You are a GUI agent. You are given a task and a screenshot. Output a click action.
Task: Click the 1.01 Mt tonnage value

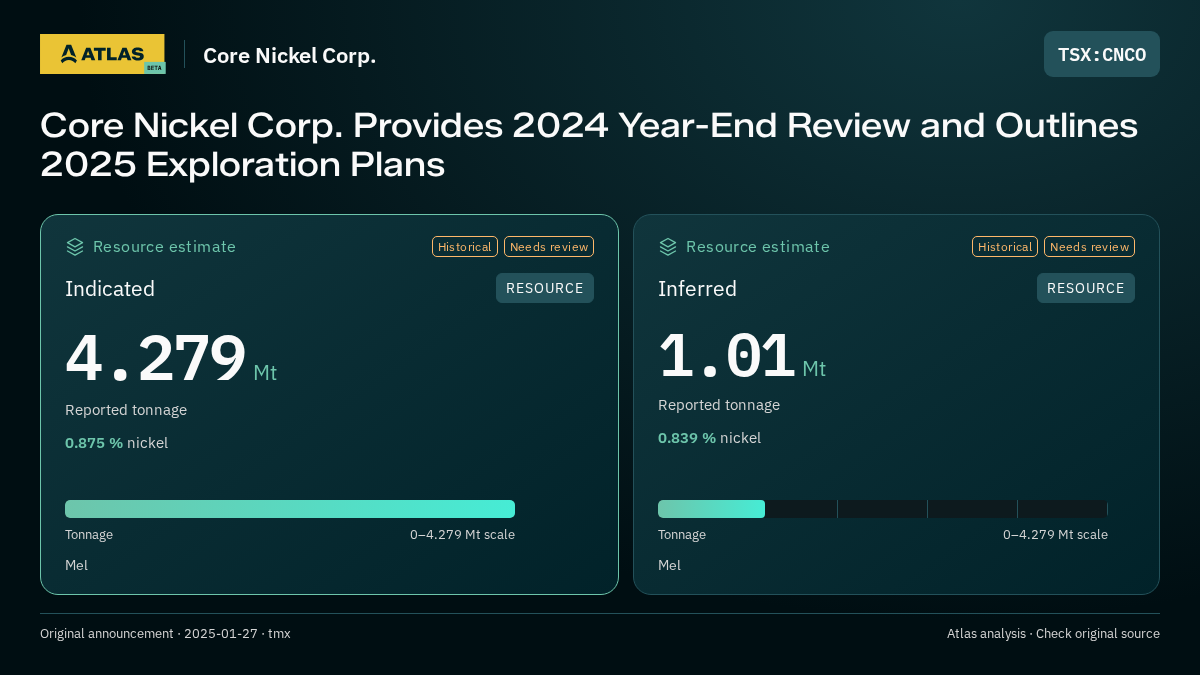[x=742, y=357]
